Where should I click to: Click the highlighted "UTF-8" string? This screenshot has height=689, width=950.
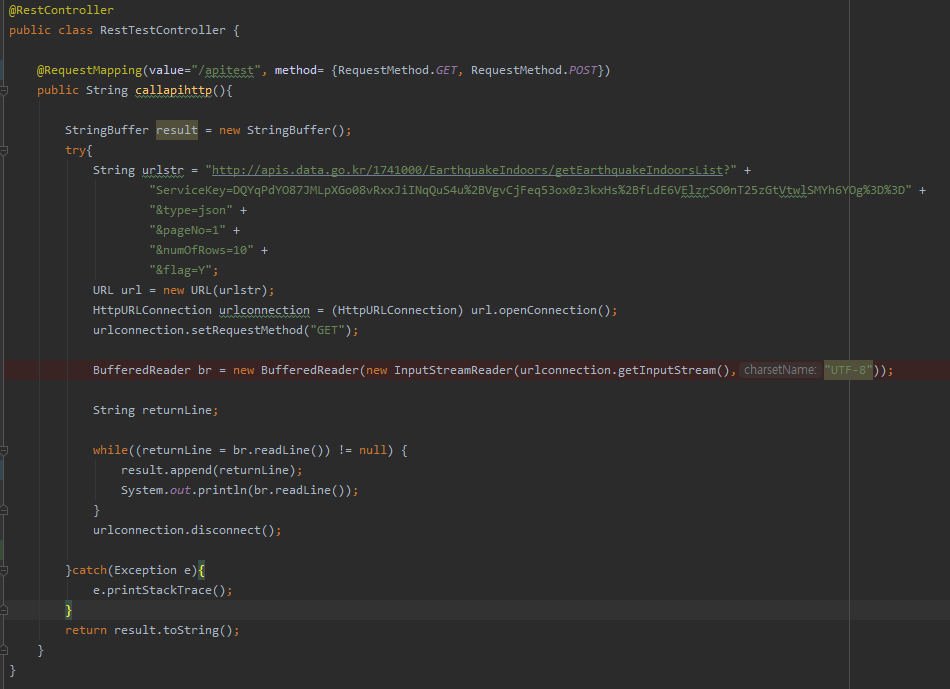click(848, 370)
